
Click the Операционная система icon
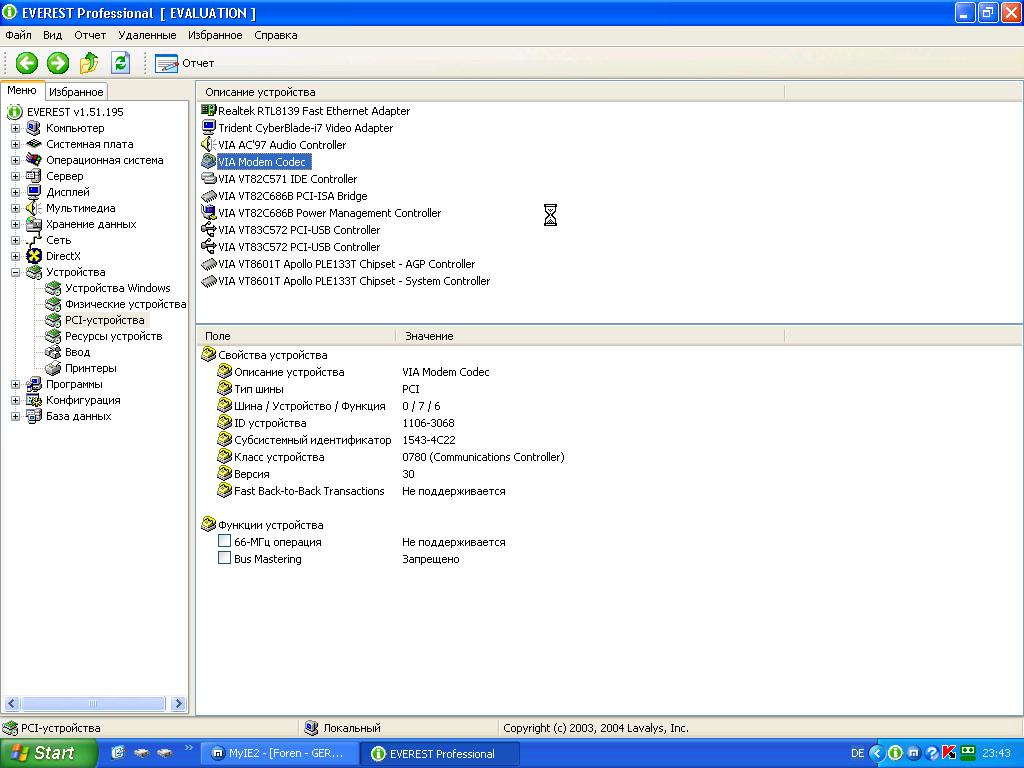(33, 160)
